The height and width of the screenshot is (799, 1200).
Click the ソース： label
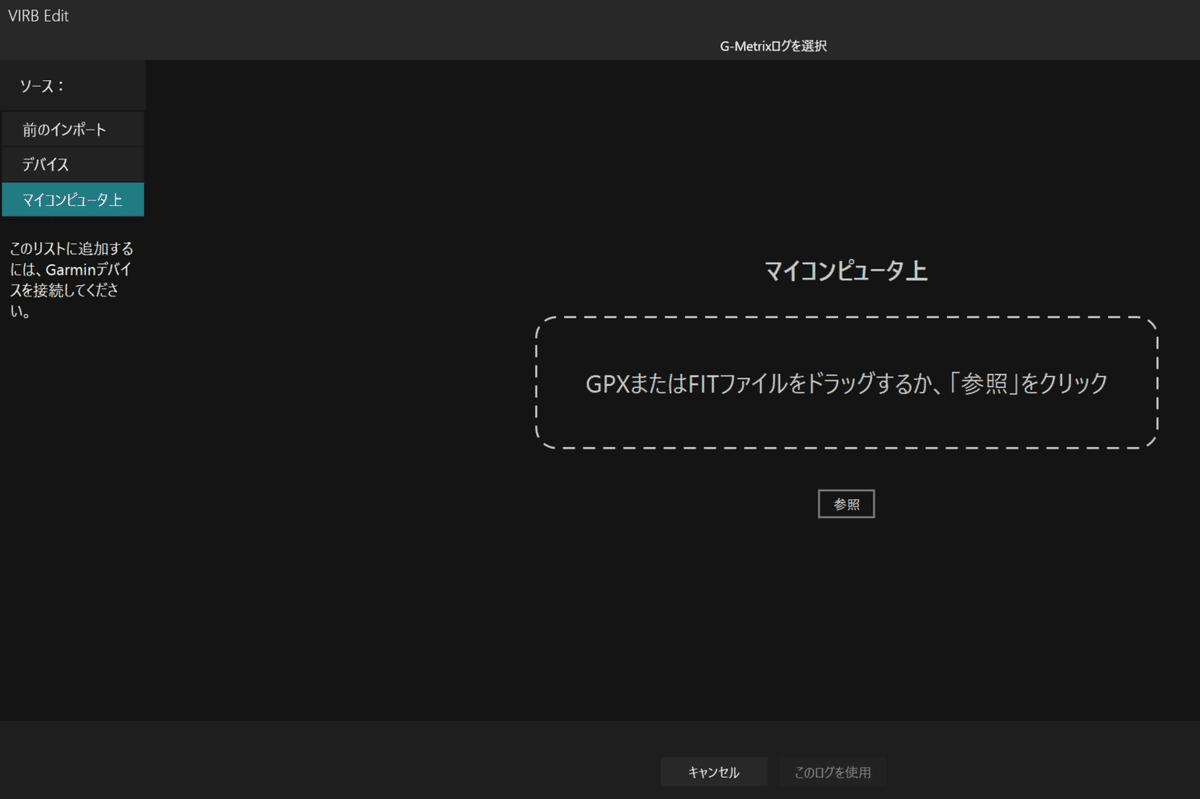[x=43, y=86]
